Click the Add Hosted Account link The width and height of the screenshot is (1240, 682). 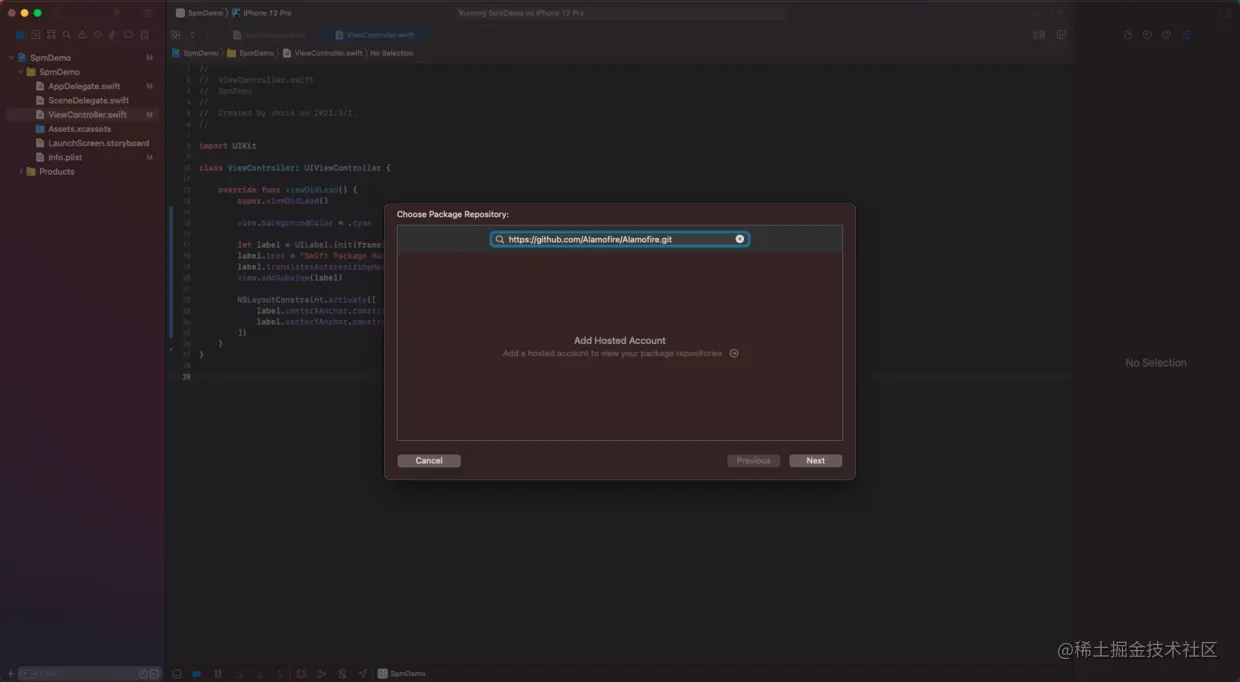click(620, 341)
